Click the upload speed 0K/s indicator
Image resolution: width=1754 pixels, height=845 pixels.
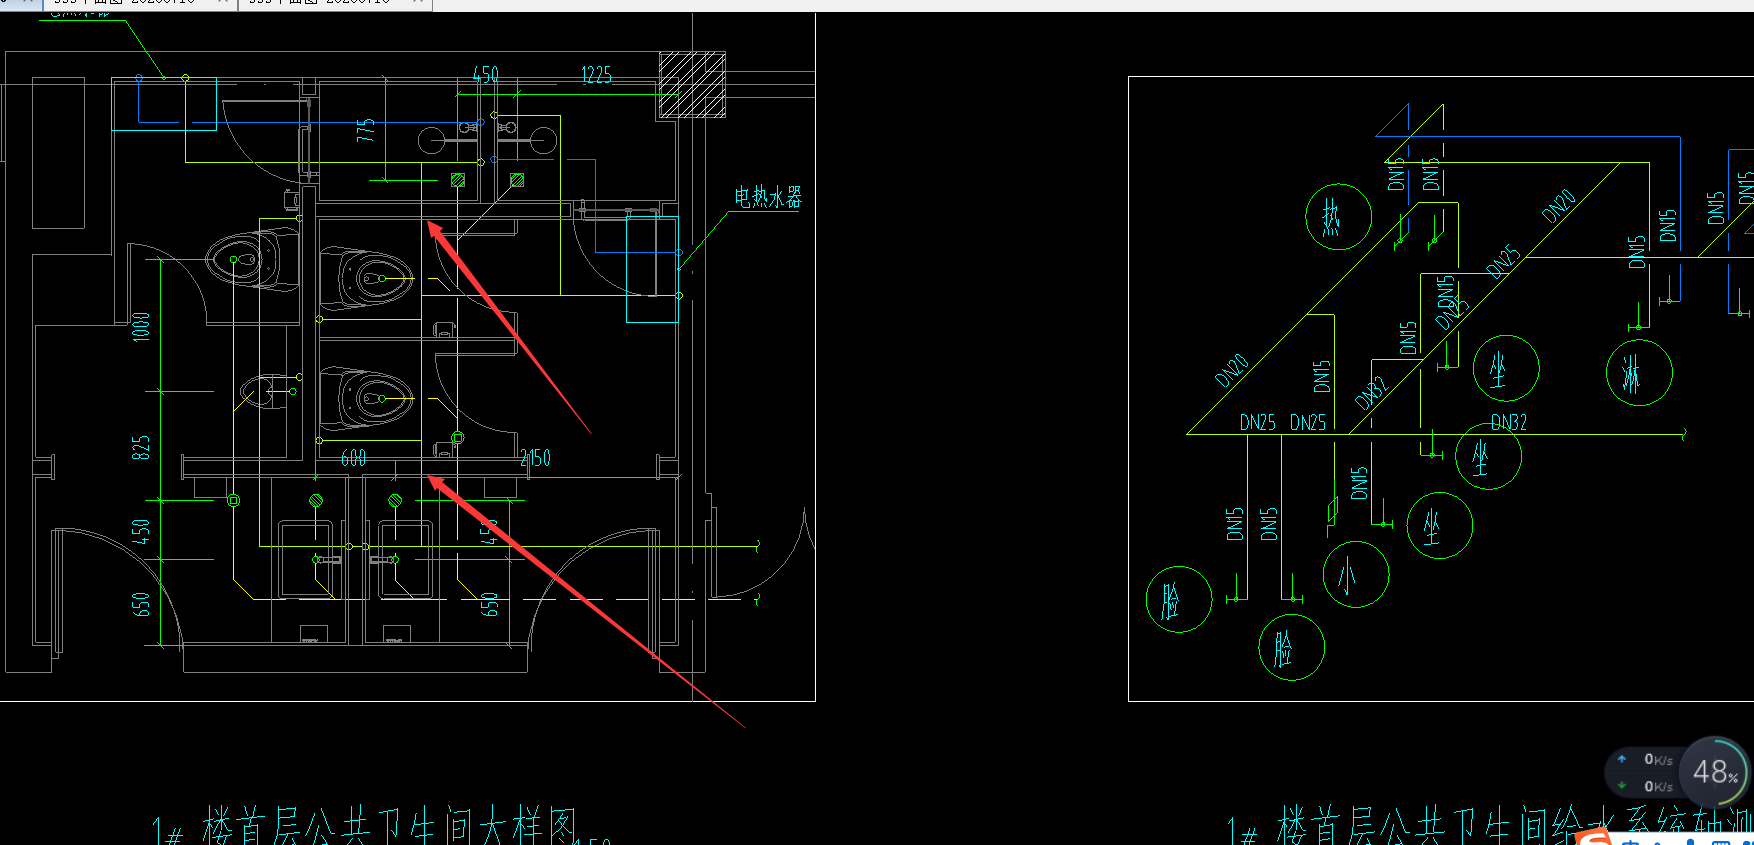(x=1645, y=760)
